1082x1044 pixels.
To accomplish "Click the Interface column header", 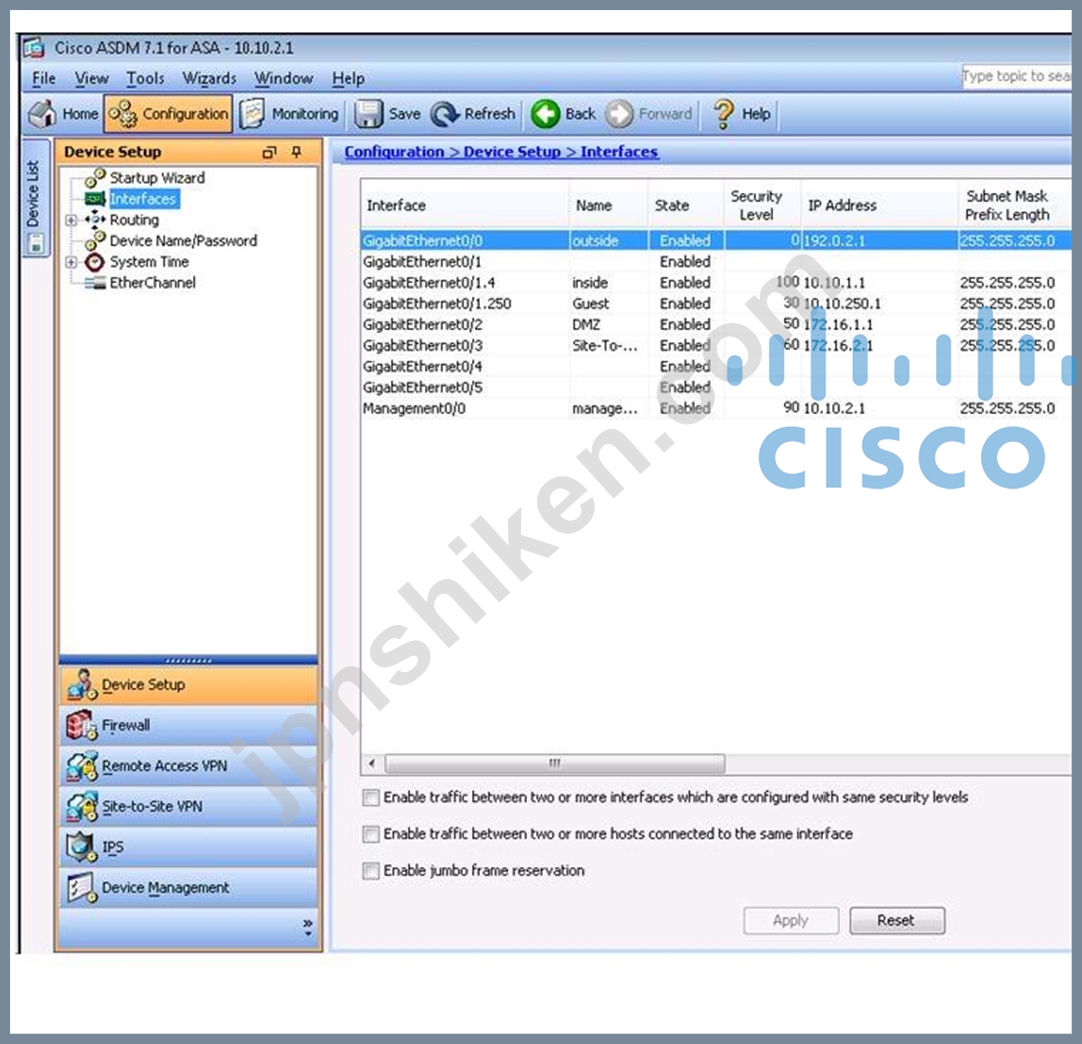I will coord(465,205).
